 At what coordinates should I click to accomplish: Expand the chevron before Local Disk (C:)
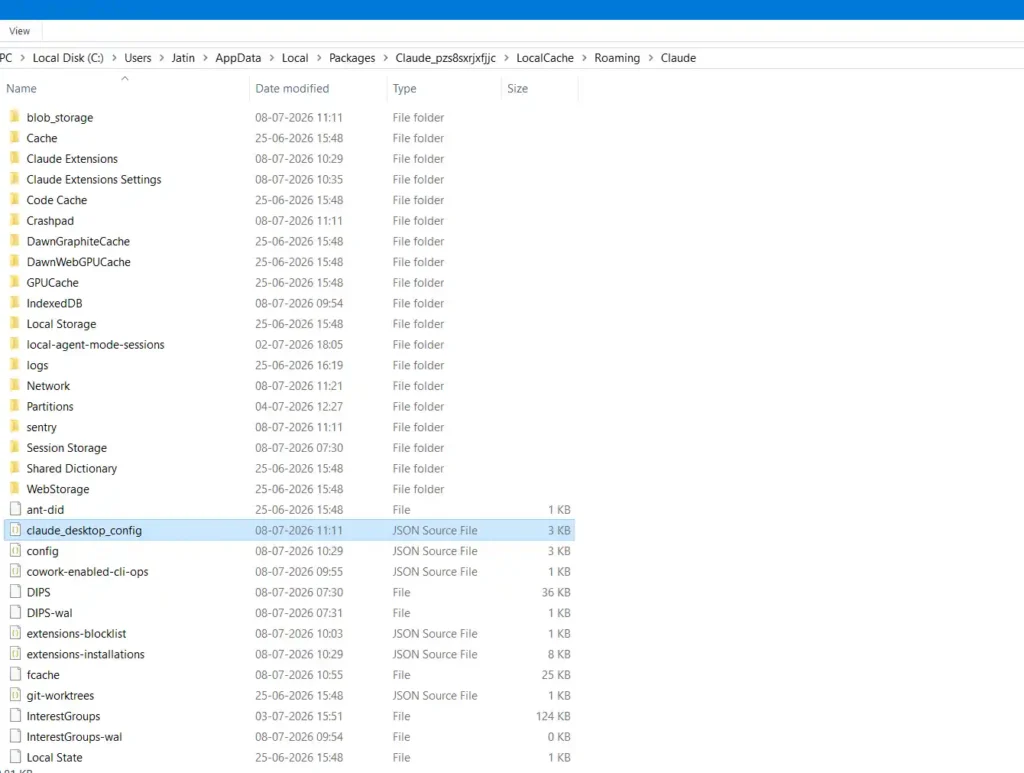click(23, 57)
